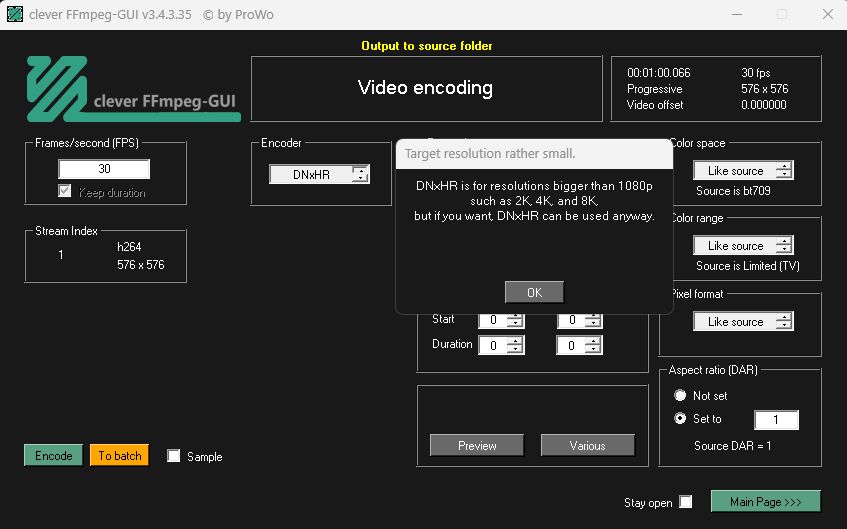Toggle the Stay open checkbox
The height and width of the screenshot is (529, 847).
click(685, 502)
